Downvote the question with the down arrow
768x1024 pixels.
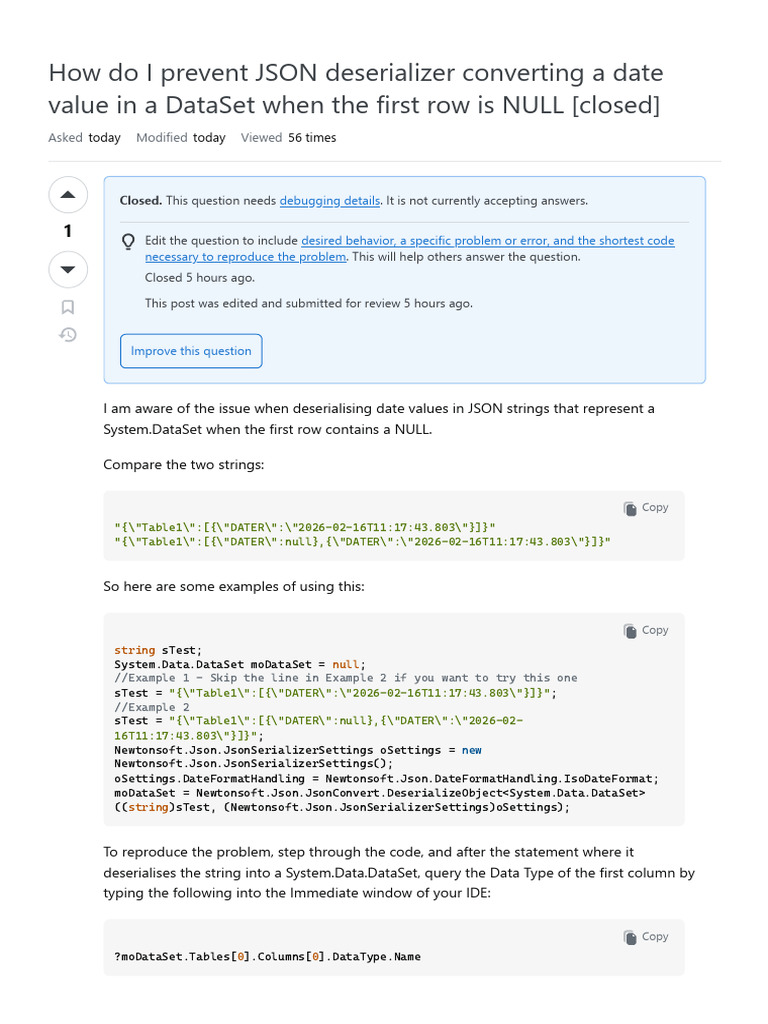pyautogui.click(x=68, y=269)
